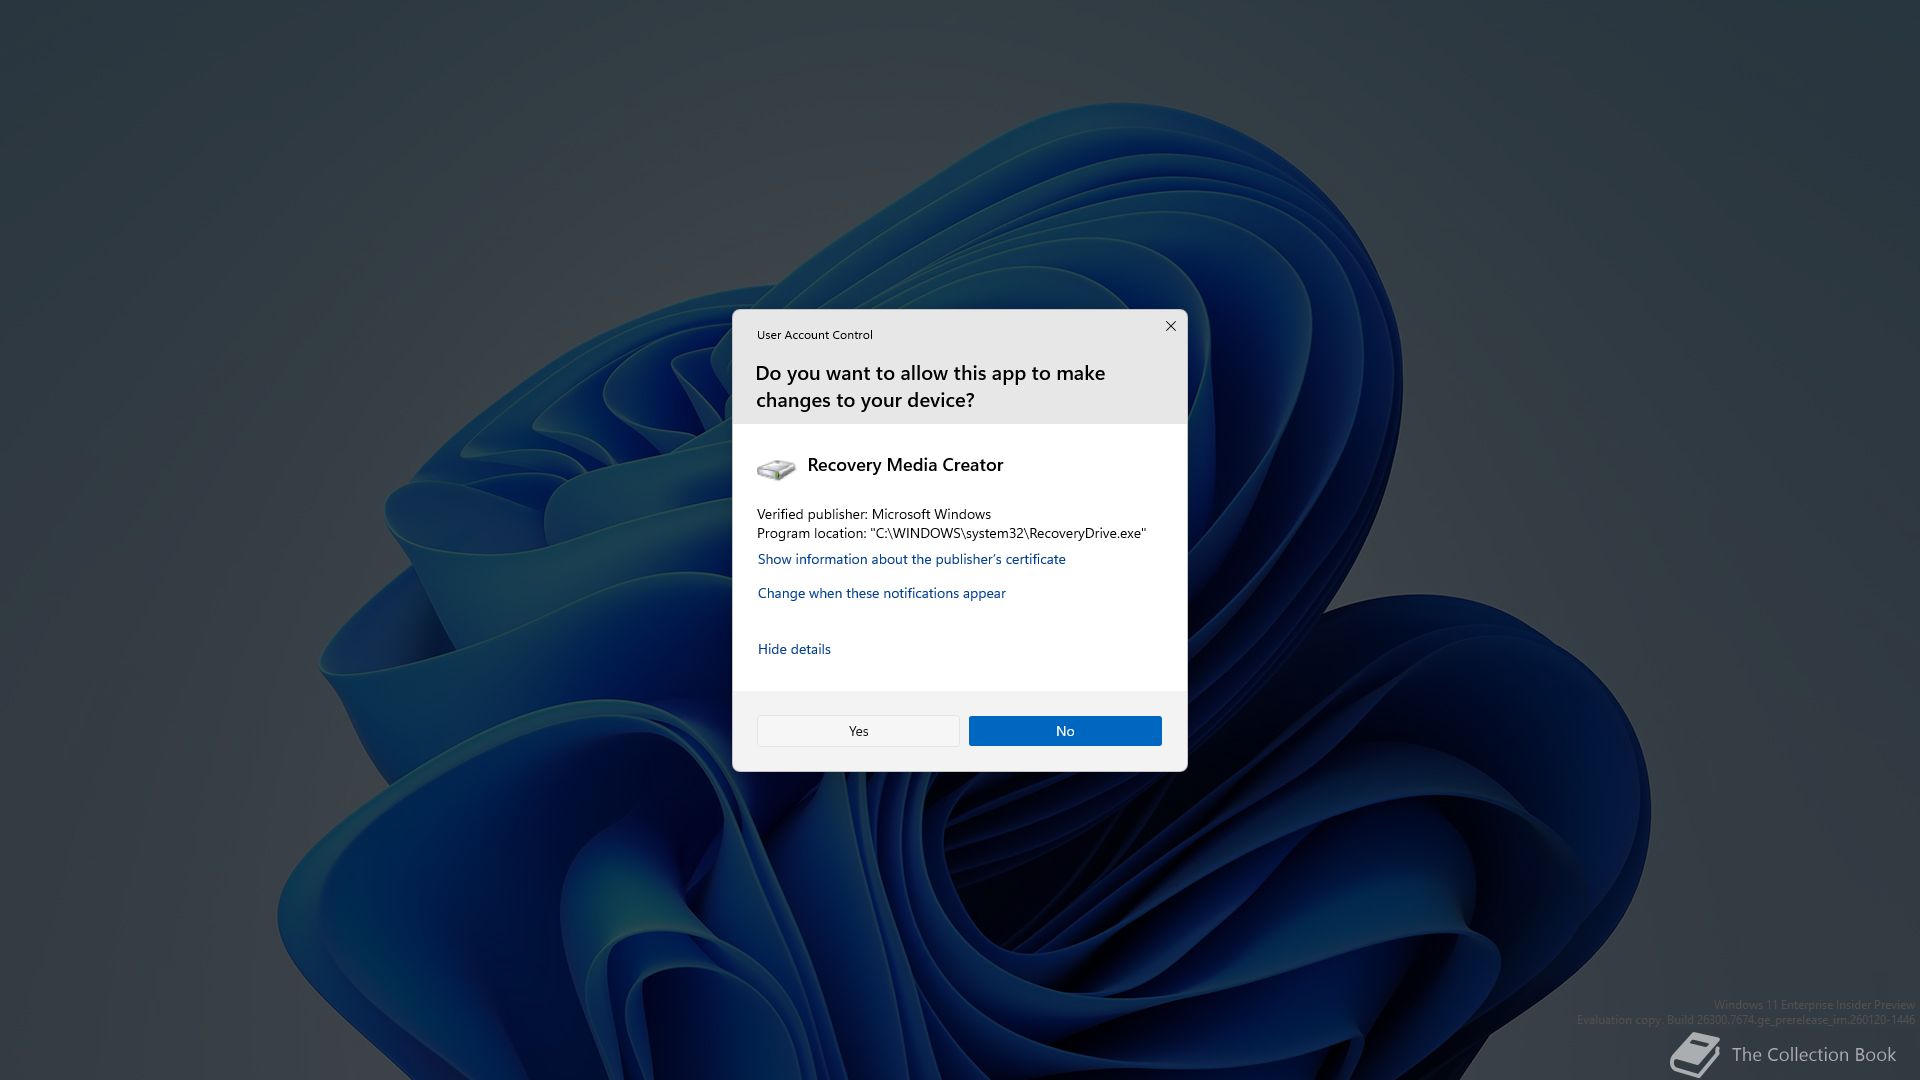Click Windows 11 Enterprise Insider Preview watermark
This screenshot has width=1920, height=1080.
[1814, 1005]
